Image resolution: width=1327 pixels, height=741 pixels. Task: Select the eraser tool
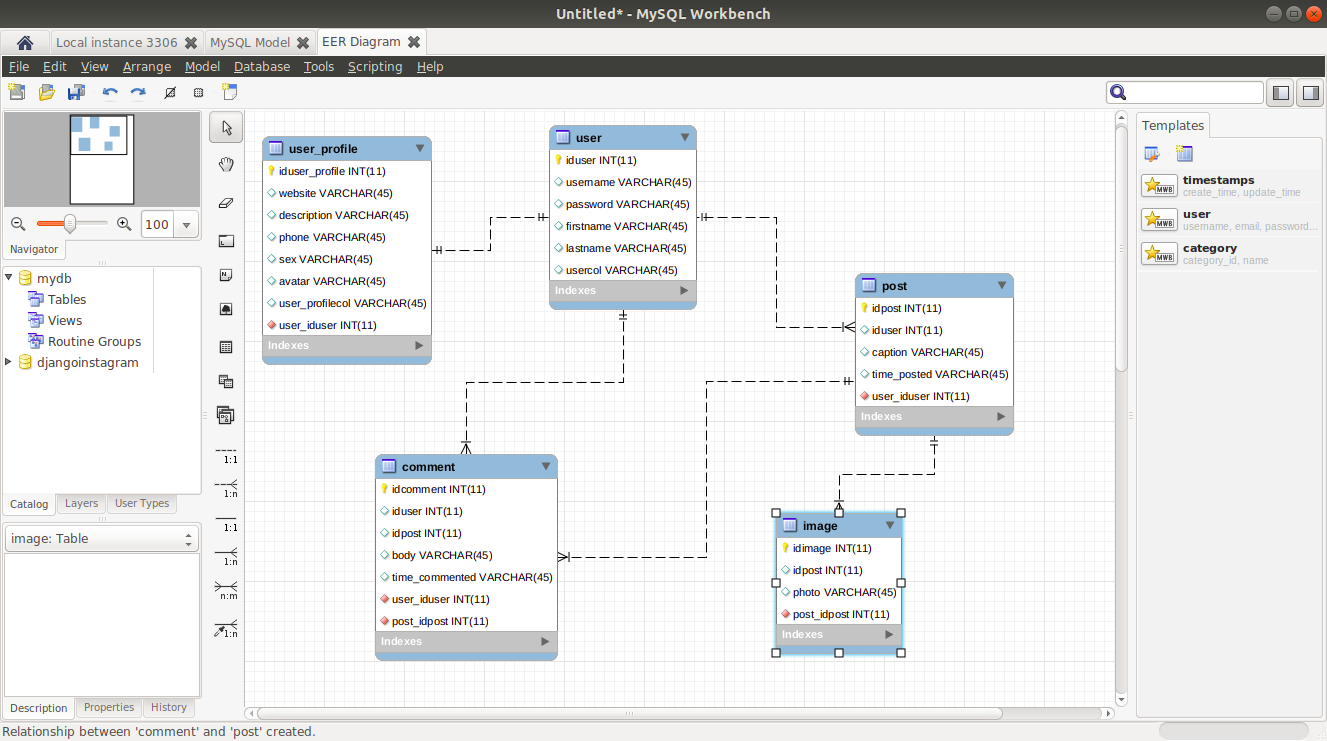226,202
